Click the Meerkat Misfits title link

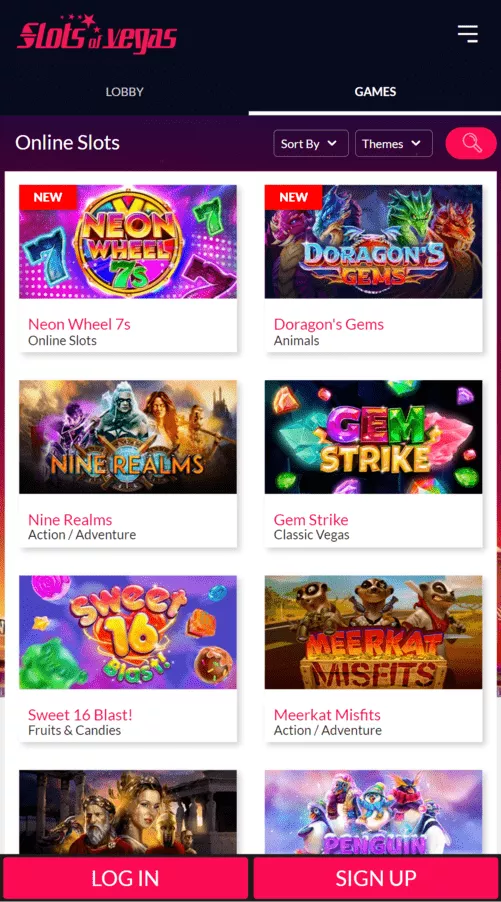pyautogui.click(x=327, y=715)
